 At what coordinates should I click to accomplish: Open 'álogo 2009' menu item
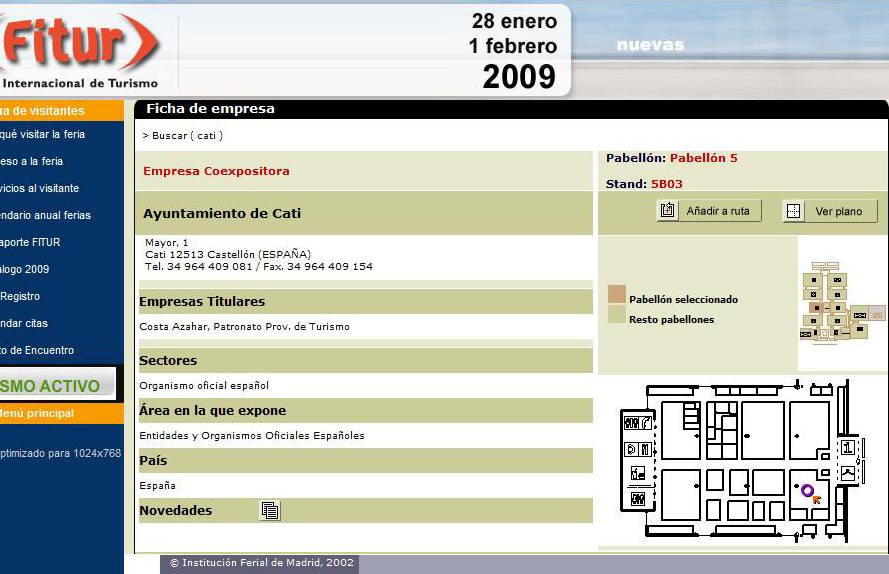[25, 269]
